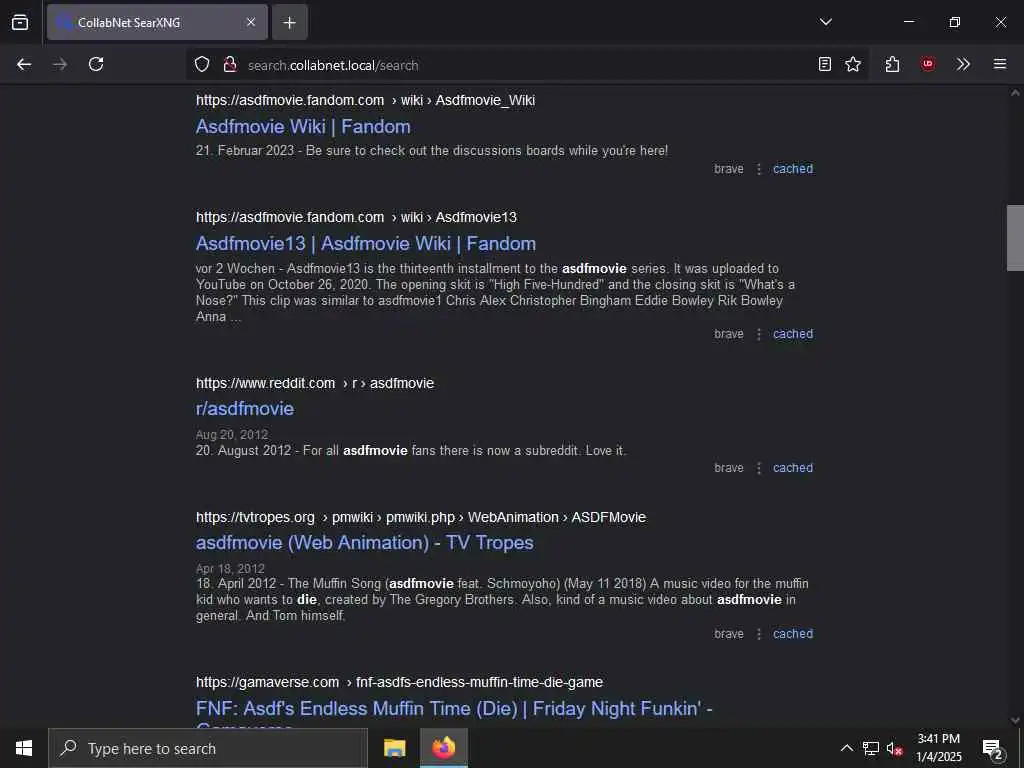Click scrollbar up arrow

pos(1015,93)
